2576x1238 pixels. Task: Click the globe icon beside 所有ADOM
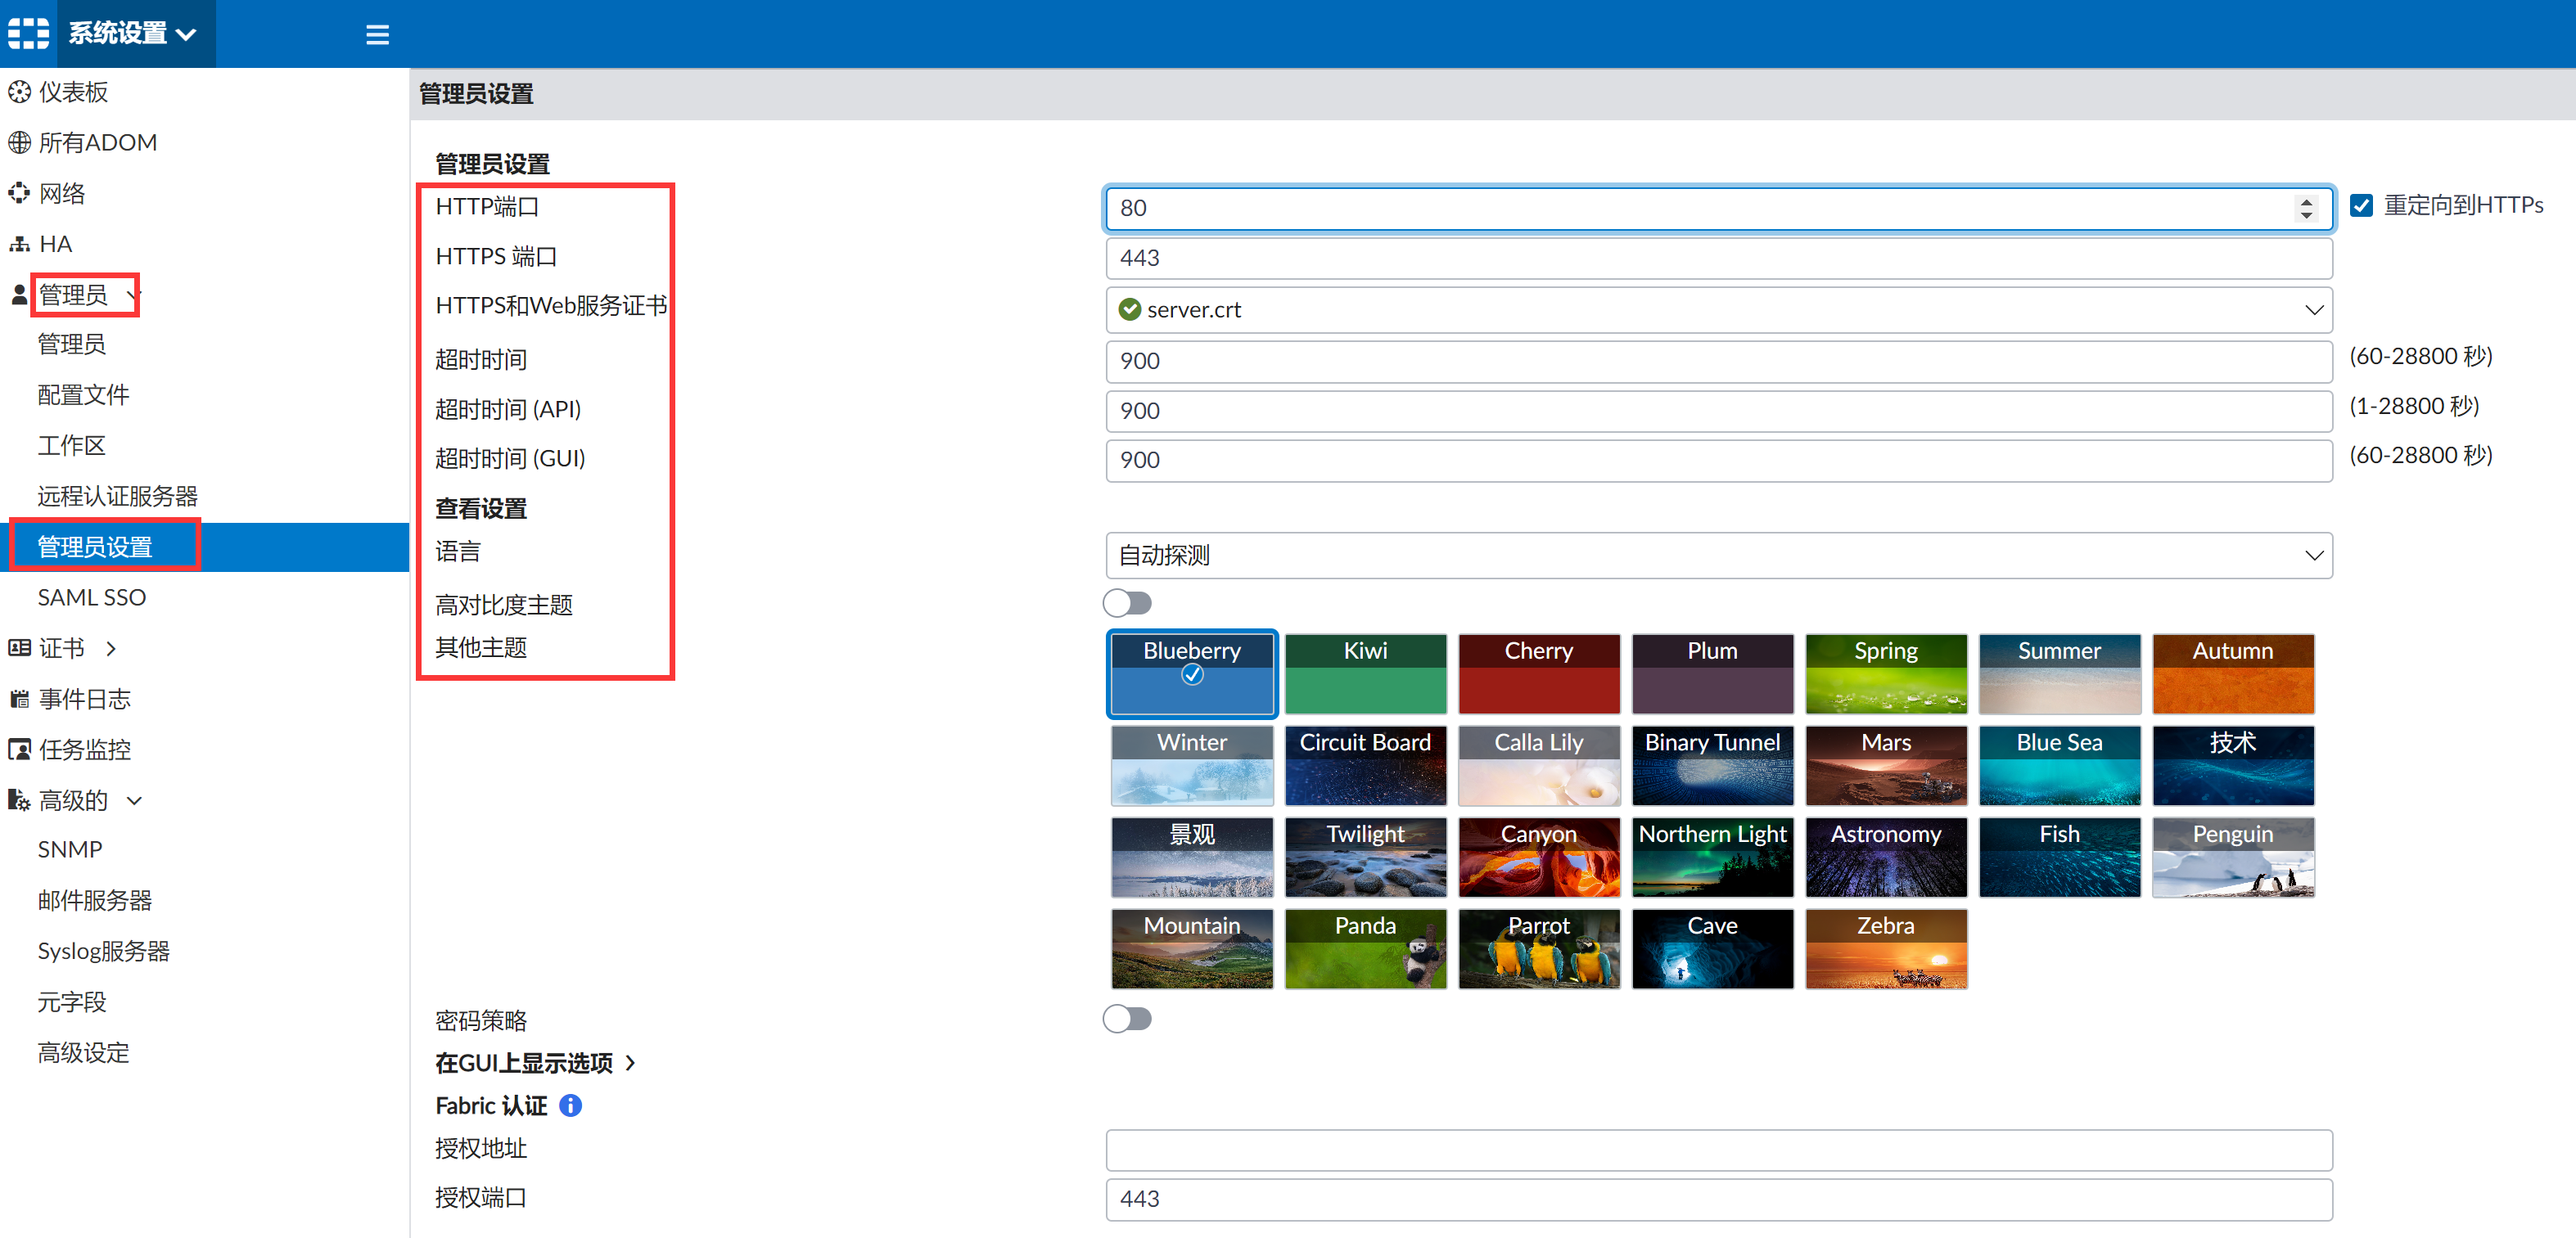(x=19, y=143)
